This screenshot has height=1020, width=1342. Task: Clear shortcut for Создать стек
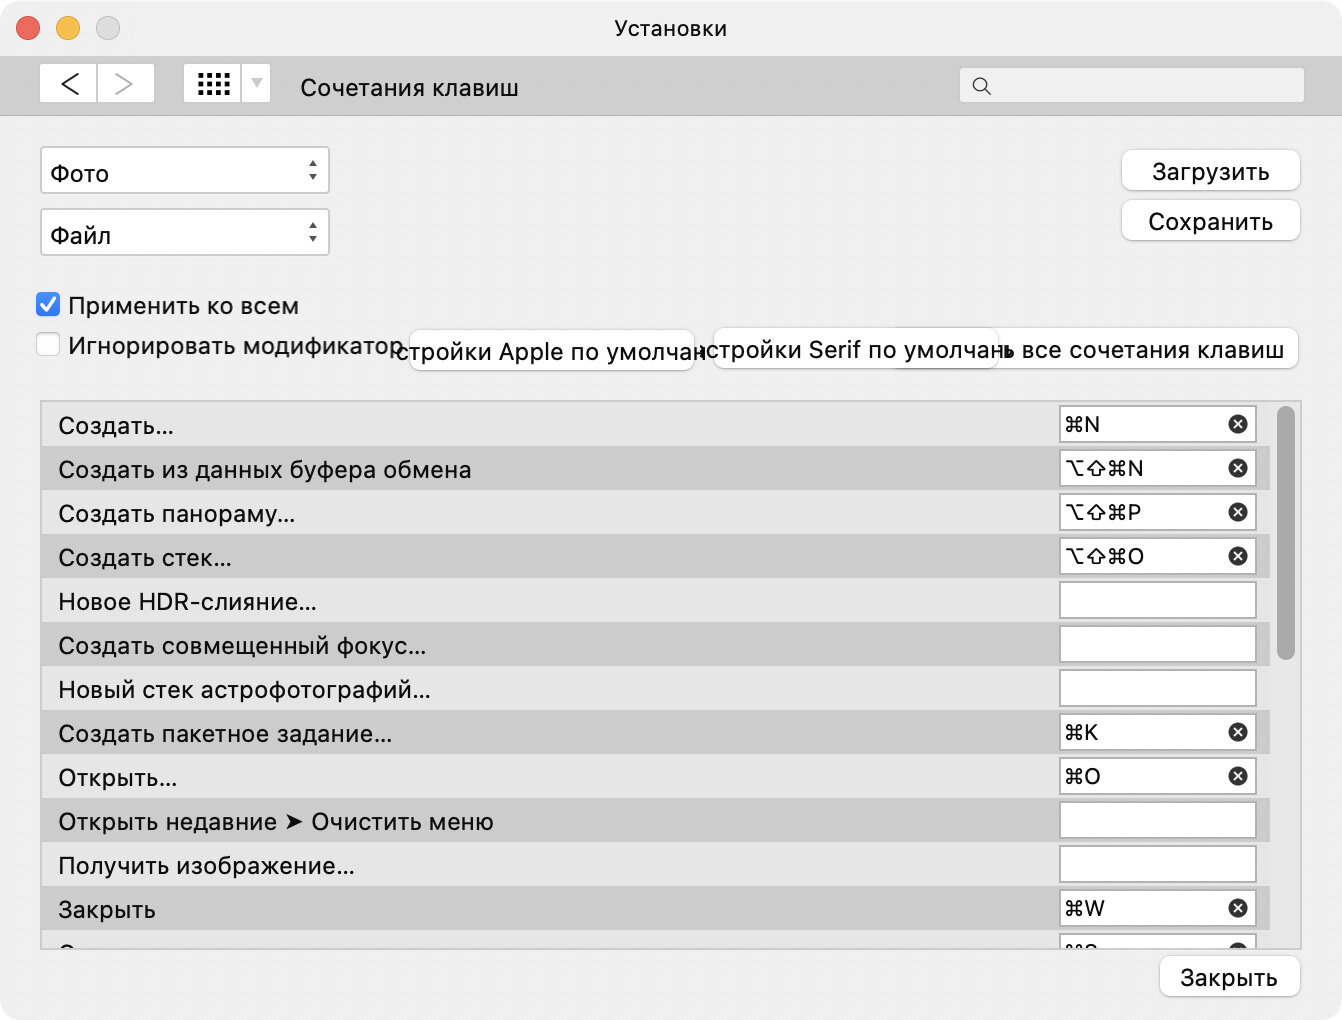click(1238, 556)
